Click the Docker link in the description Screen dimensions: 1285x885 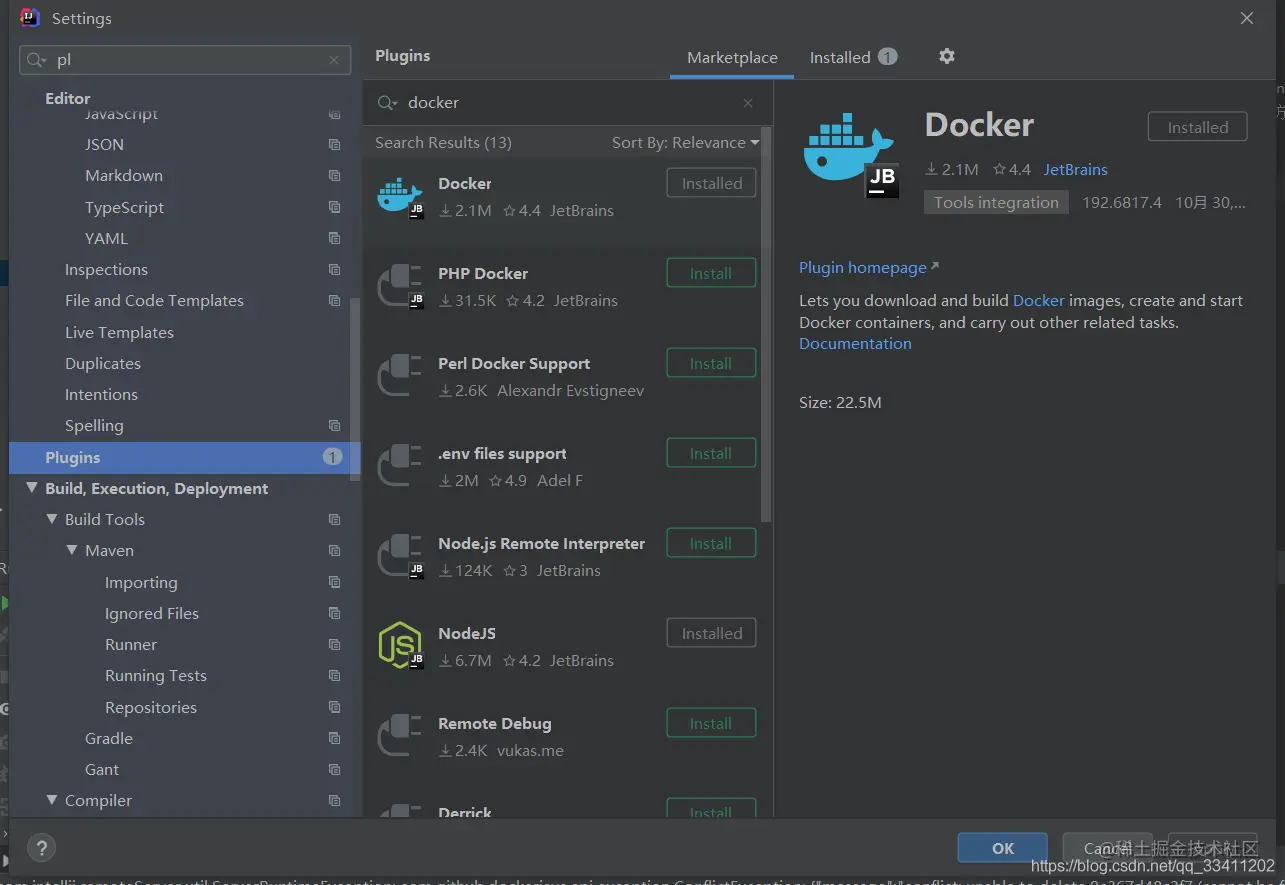coord(1039,300)
